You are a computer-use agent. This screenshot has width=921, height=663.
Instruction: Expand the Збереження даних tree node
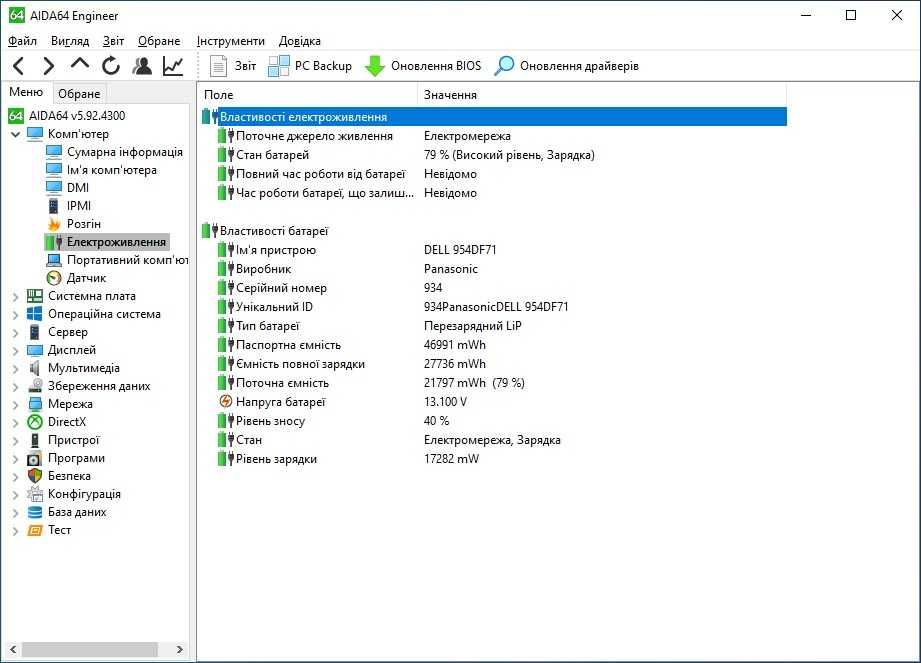[x=16, y=387]
